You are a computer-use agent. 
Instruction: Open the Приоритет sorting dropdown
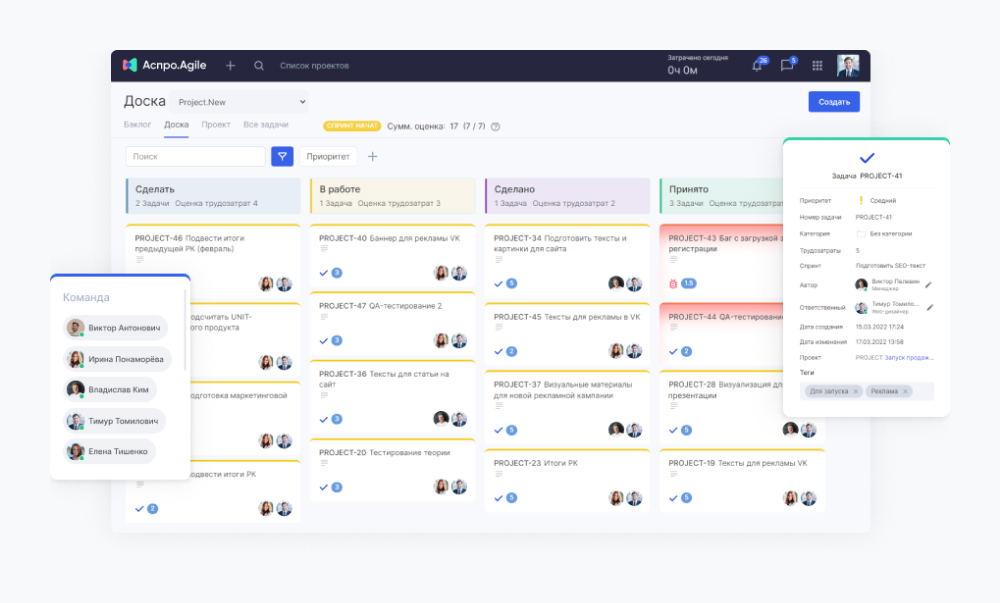click(x=330, y=157)
